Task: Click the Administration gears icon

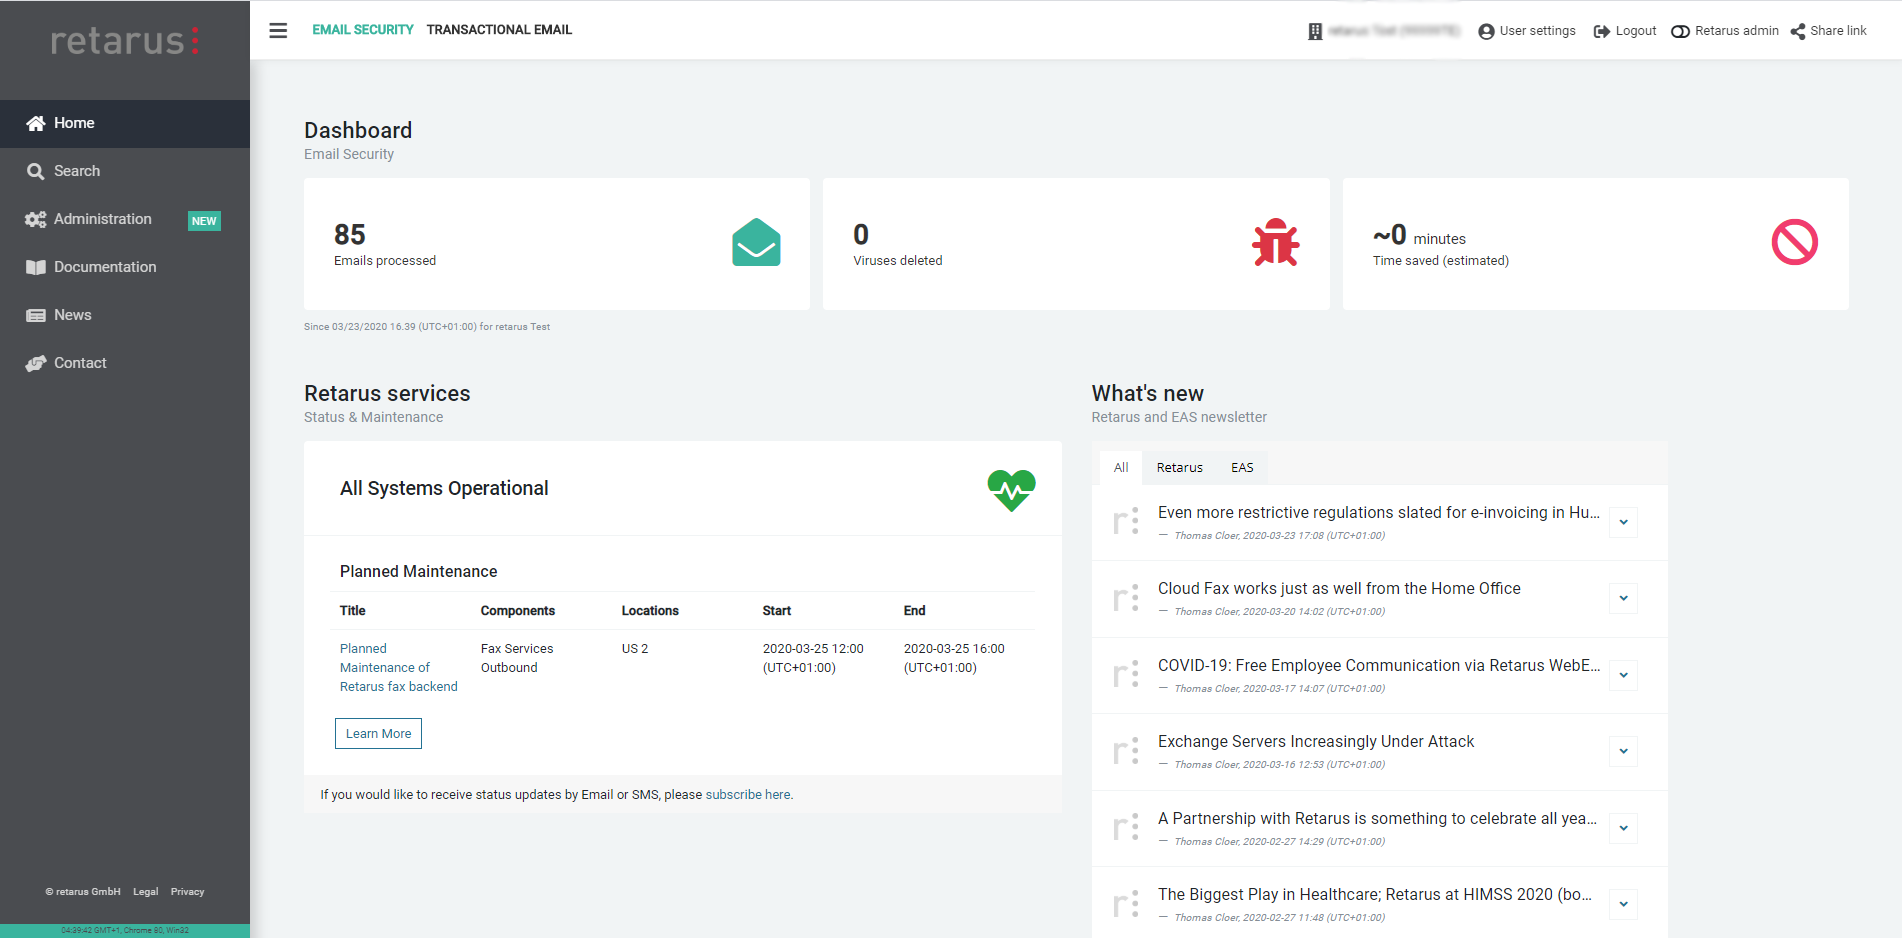Action: coord(36,219)
